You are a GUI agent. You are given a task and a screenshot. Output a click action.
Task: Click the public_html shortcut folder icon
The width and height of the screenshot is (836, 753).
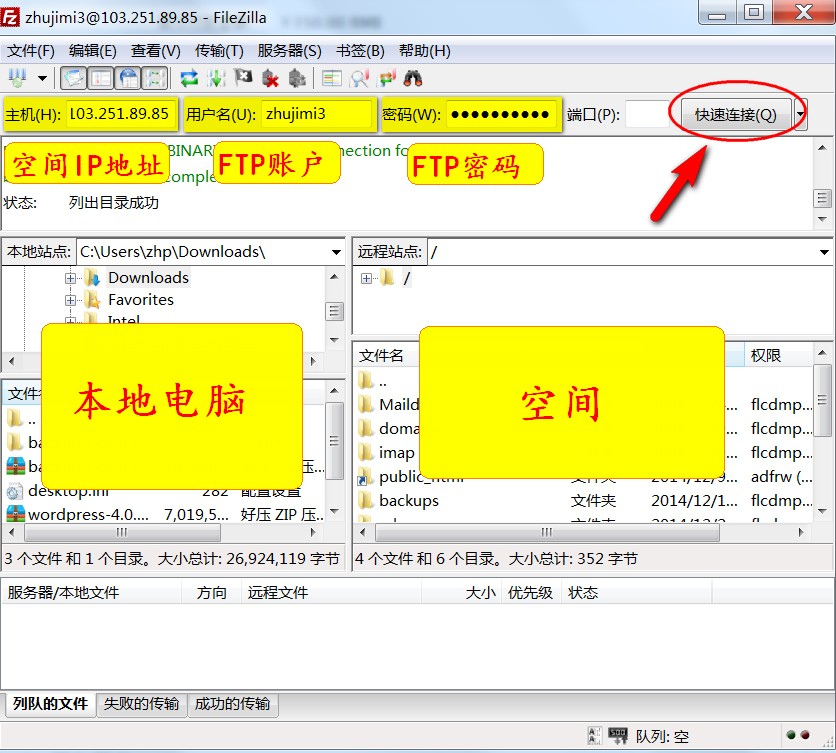[x=365, y=476]
